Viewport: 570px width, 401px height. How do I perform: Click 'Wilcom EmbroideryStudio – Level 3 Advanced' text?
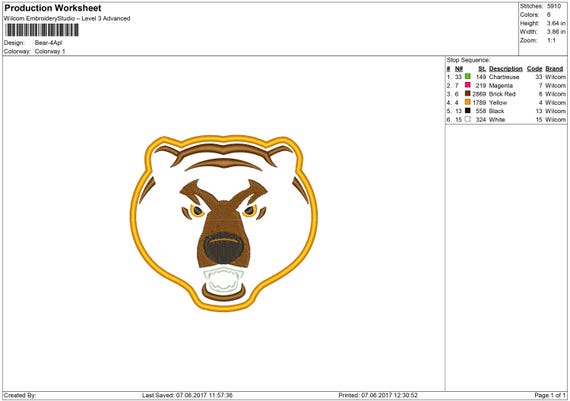(67, 19)
